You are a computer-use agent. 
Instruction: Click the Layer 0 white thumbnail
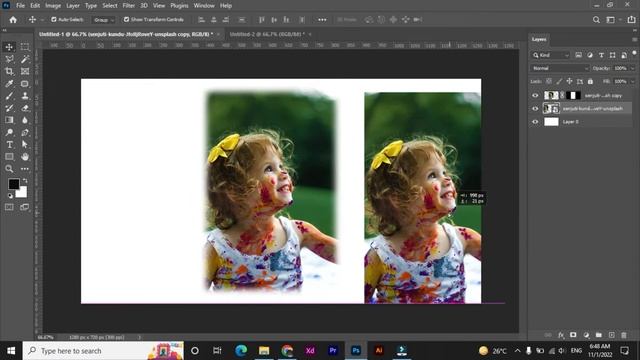(x=551, y=122)
